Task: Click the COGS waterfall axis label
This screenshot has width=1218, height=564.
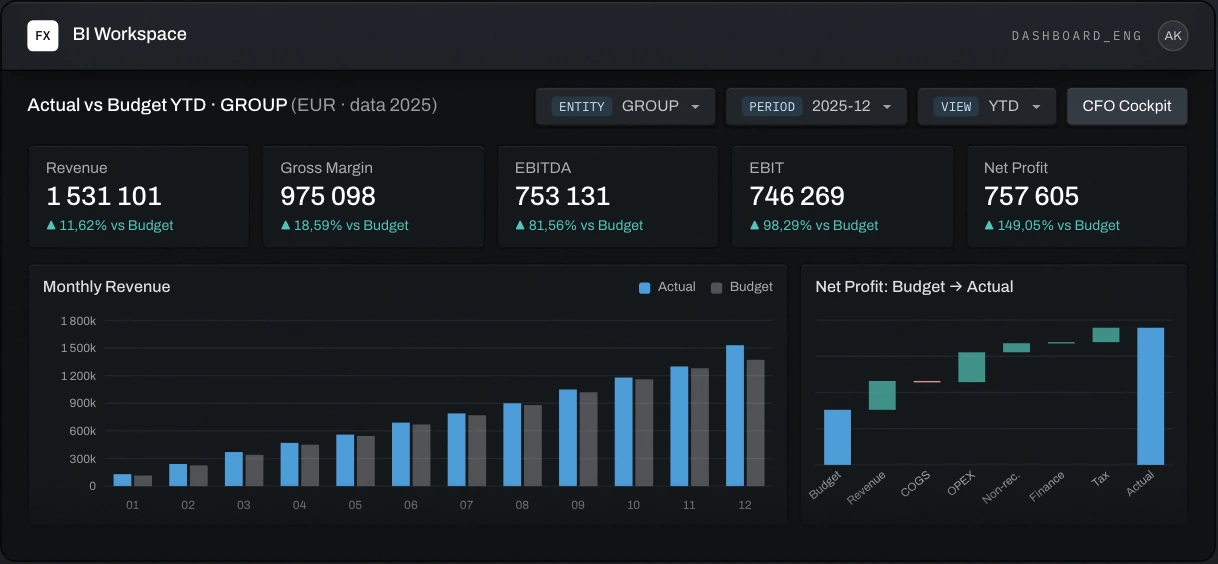Action: tap(917, 483)
